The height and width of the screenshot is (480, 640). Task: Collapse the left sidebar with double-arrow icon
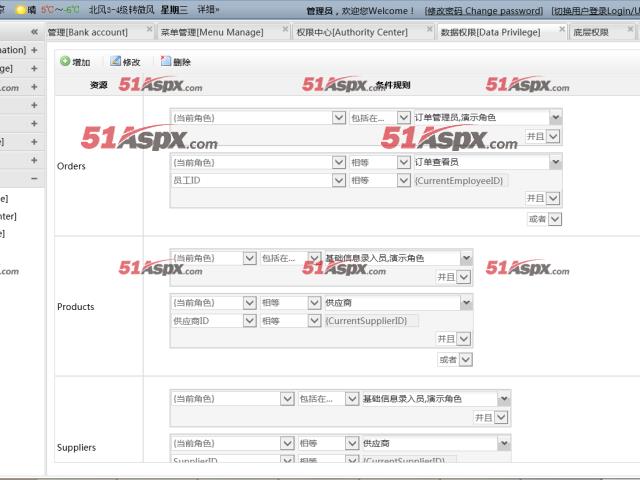pos(34,32)
